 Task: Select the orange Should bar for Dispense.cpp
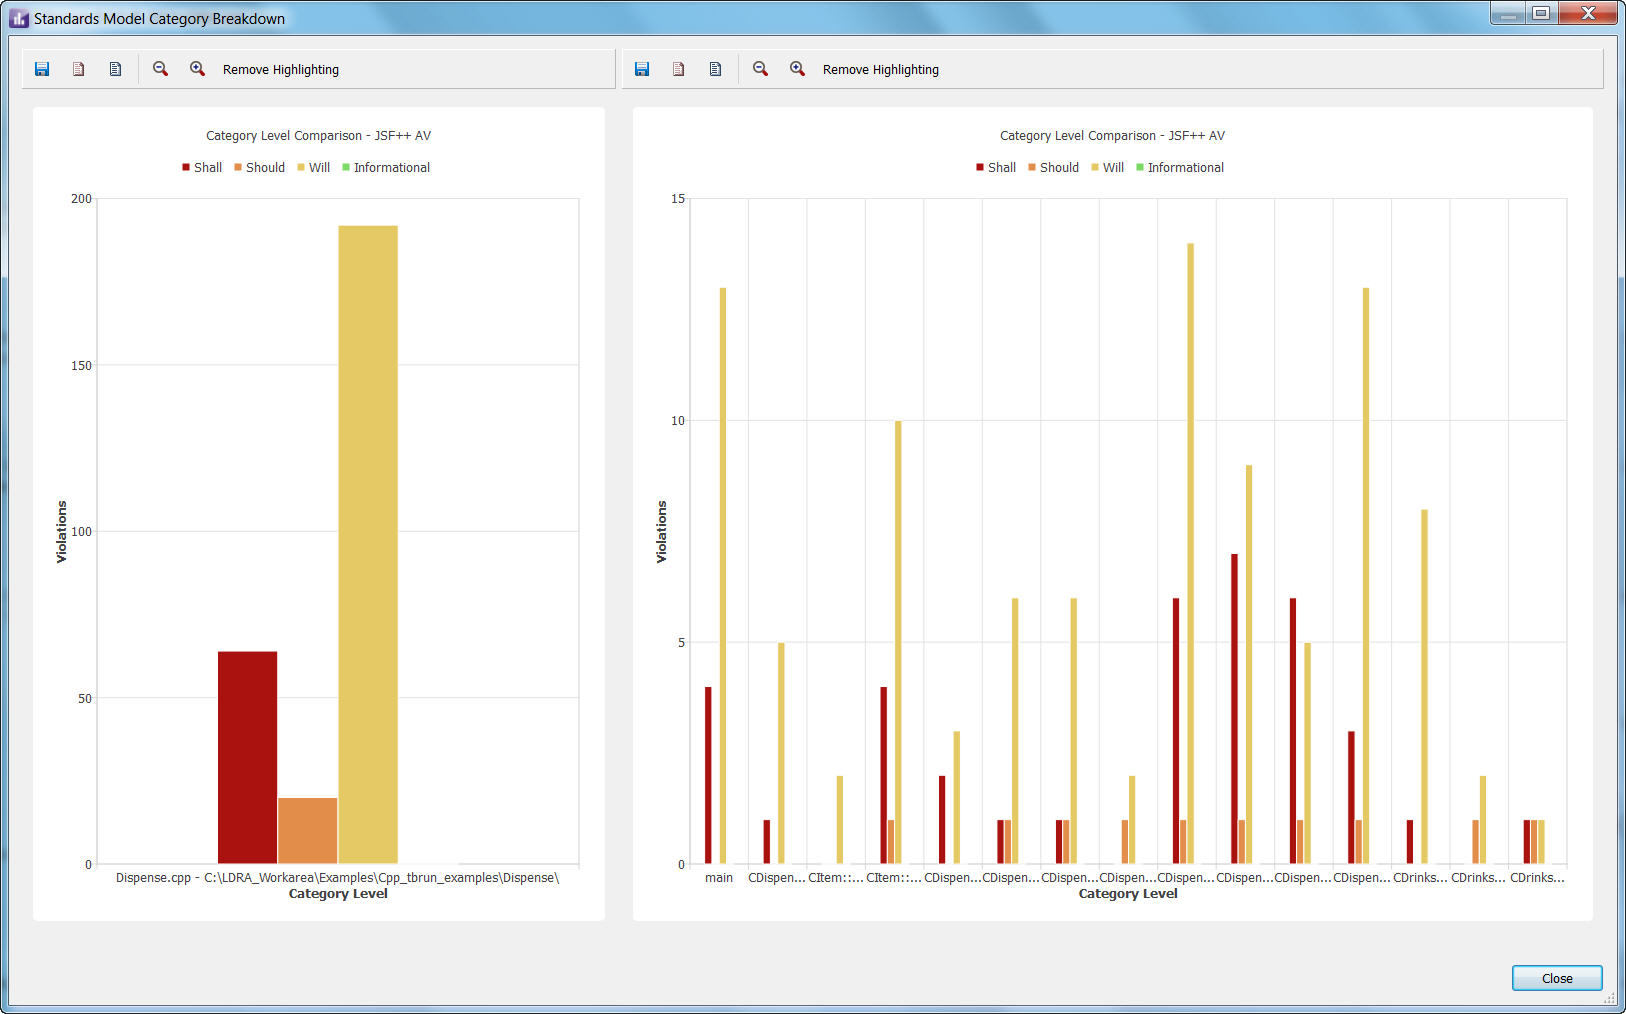[307, 830]
